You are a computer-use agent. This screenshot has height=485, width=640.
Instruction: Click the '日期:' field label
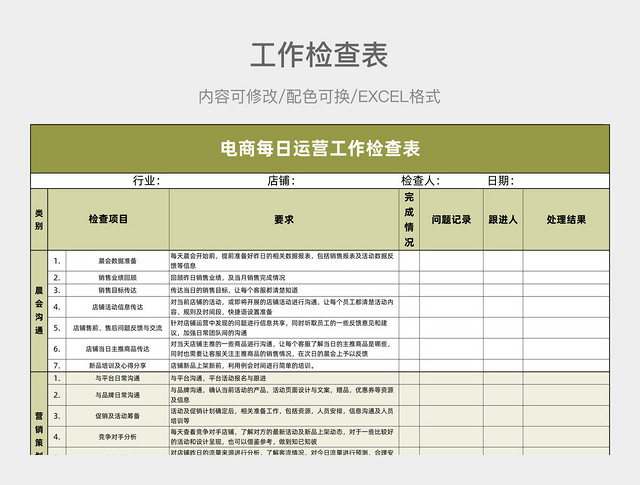click(500, 180)
